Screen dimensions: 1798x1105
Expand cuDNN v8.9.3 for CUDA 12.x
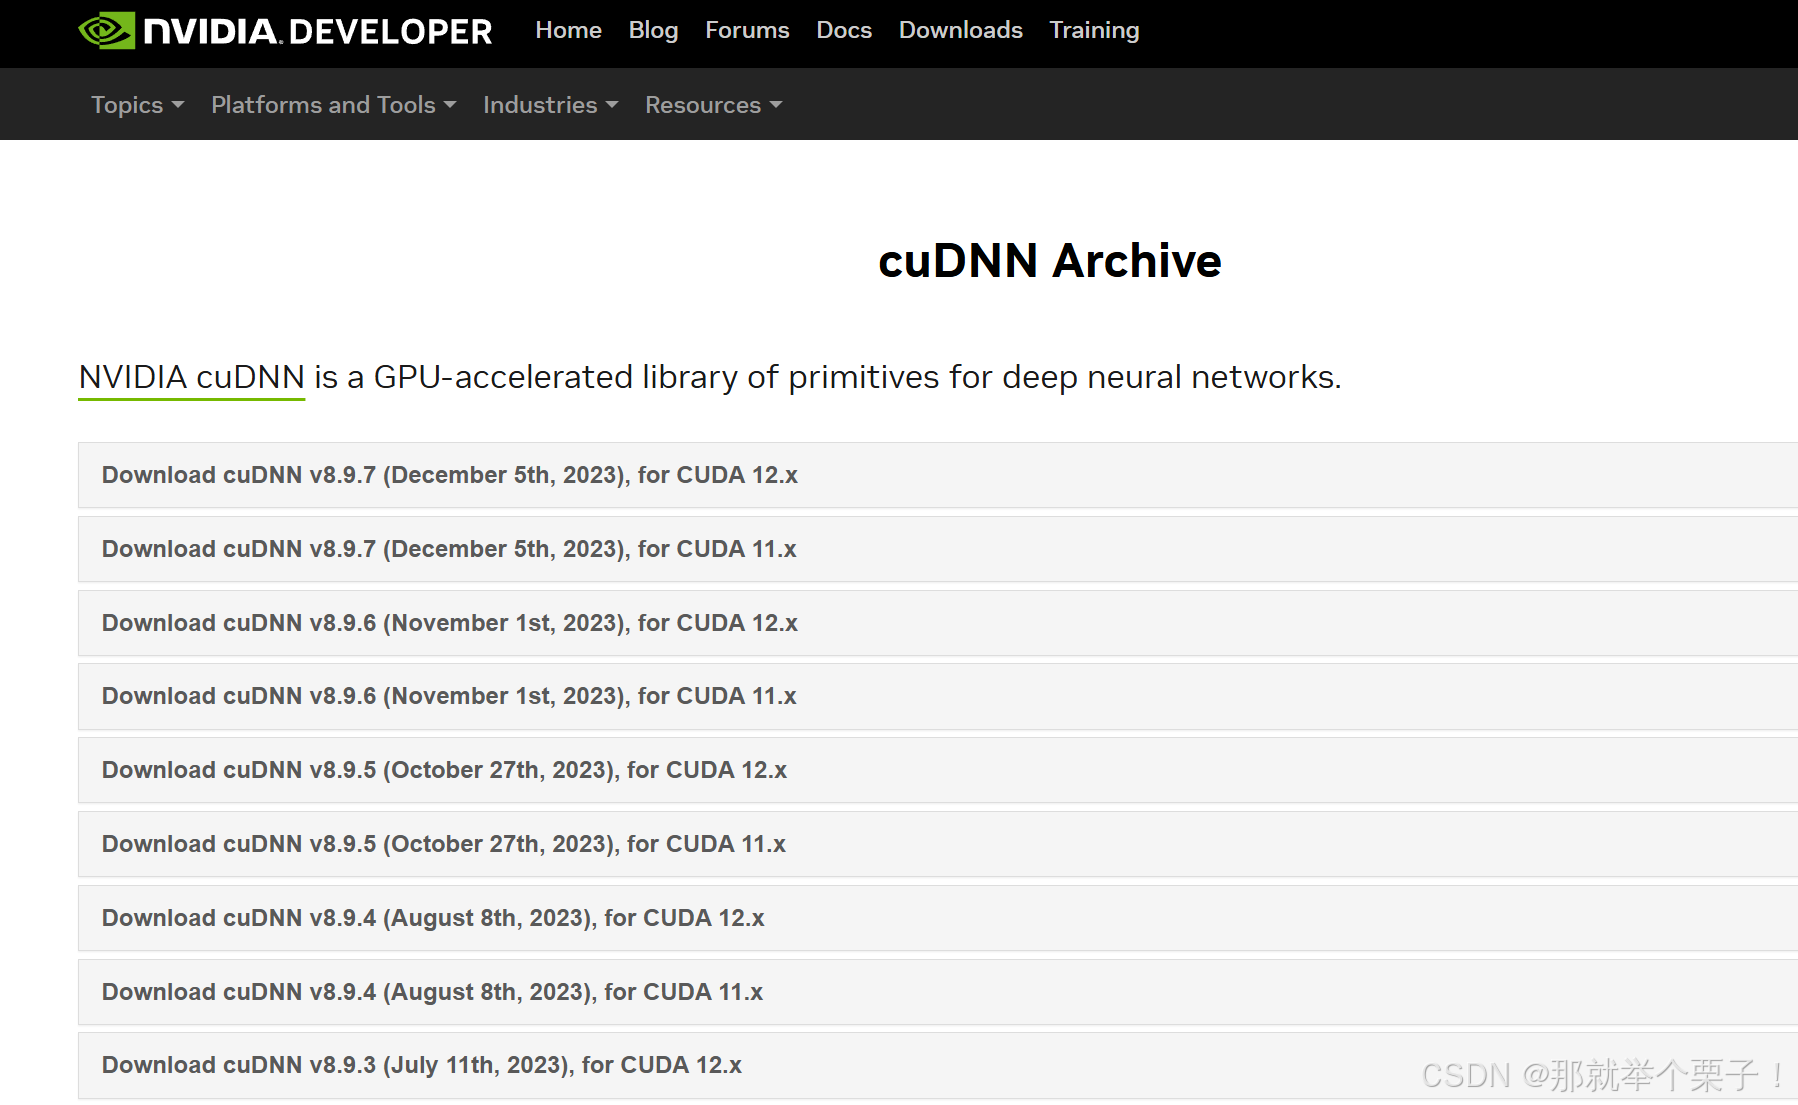pyautogui.click(x=938, y=1065)
